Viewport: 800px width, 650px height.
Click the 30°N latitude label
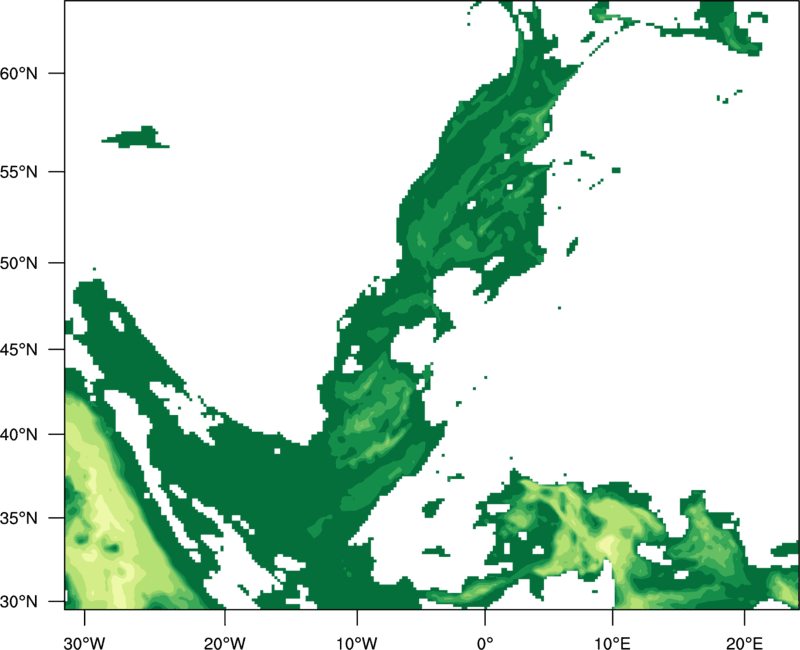18,602
